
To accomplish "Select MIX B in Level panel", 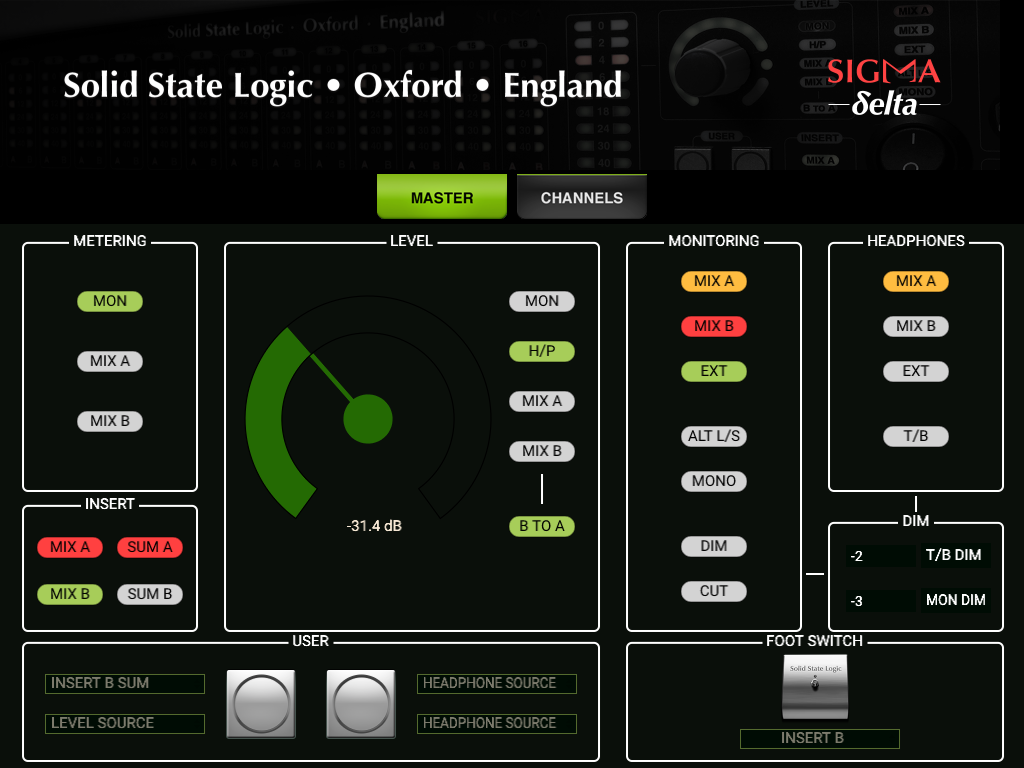I will point(542,451).
